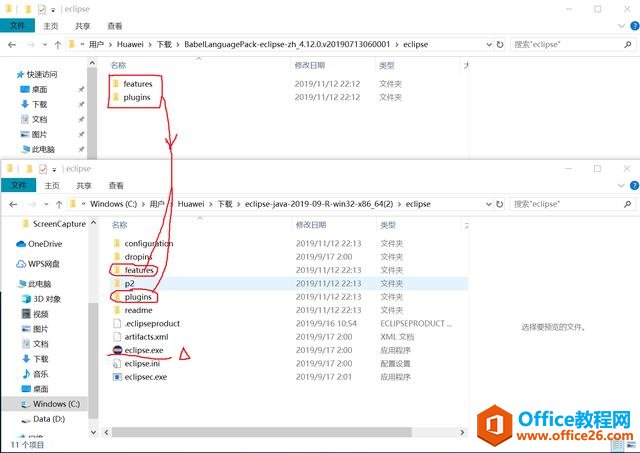Viewport: 640px width, 453px height.
Task: Open 文件 tab in the bottom window
Action: pos(18,185)
